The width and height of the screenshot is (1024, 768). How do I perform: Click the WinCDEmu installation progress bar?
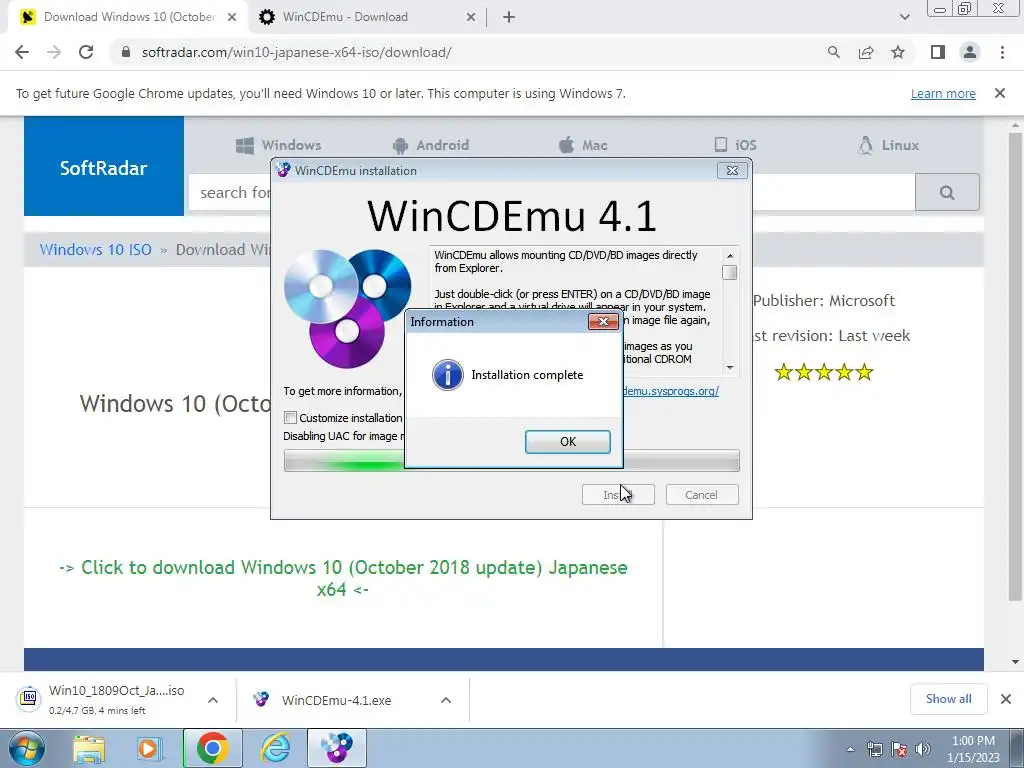pos(511,460)
